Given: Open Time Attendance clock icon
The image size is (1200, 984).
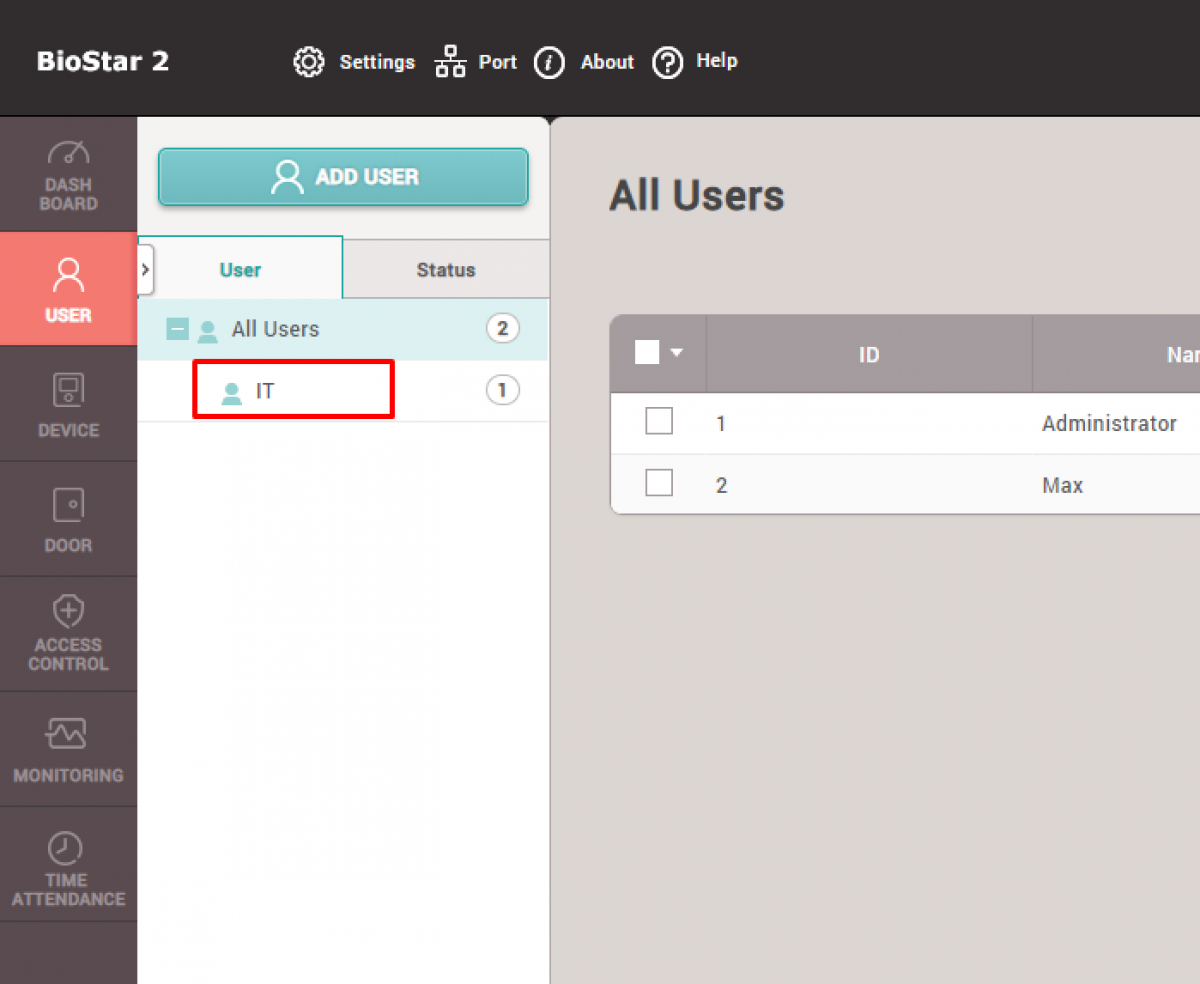Looking at the screenshot, I should coord(68,848).
